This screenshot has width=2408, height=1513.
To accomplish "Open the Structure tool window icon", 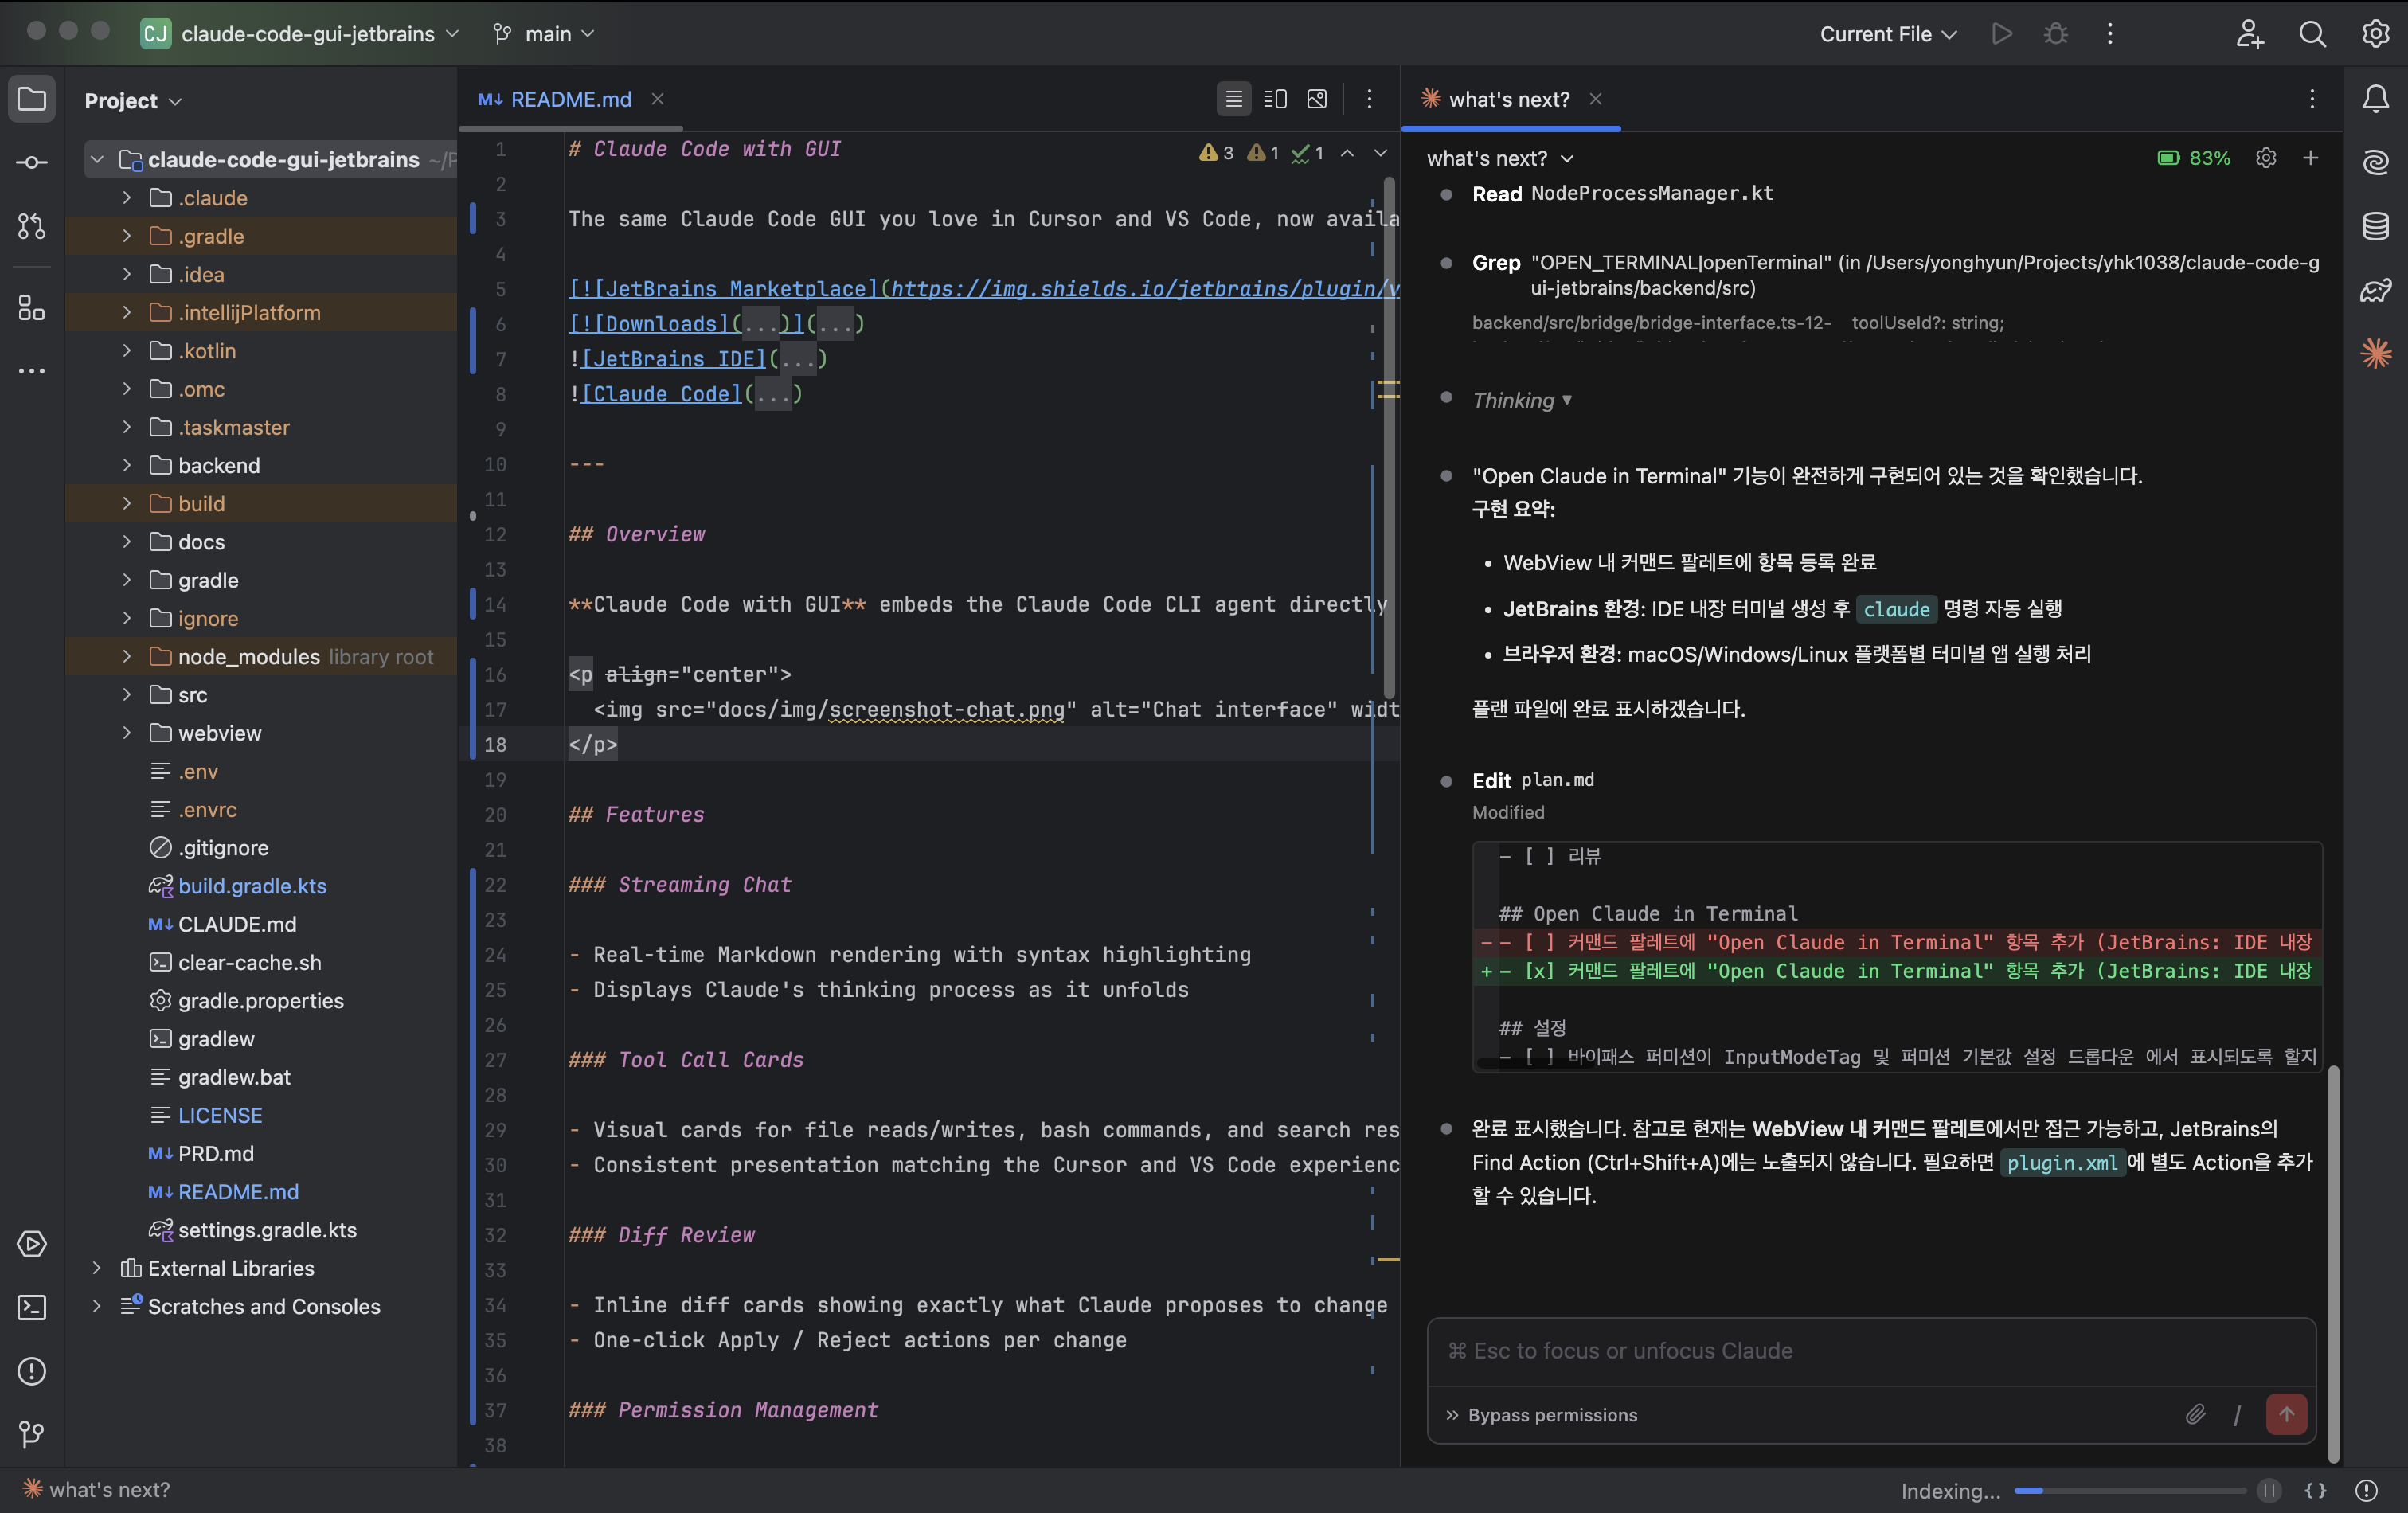I will click(32, 307).
